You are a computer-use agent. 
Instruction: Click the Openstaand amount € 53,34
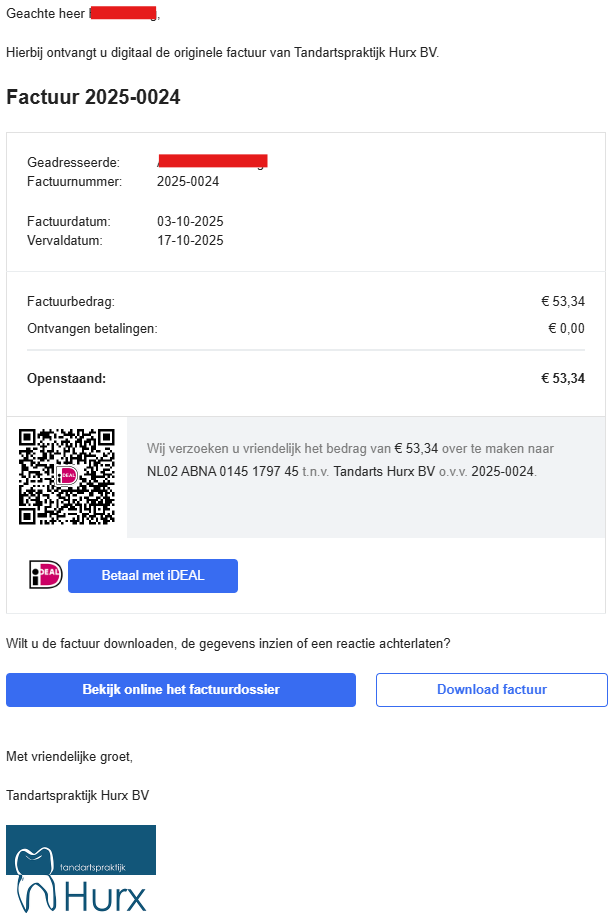pyautogui.click(x=563, y=378)
